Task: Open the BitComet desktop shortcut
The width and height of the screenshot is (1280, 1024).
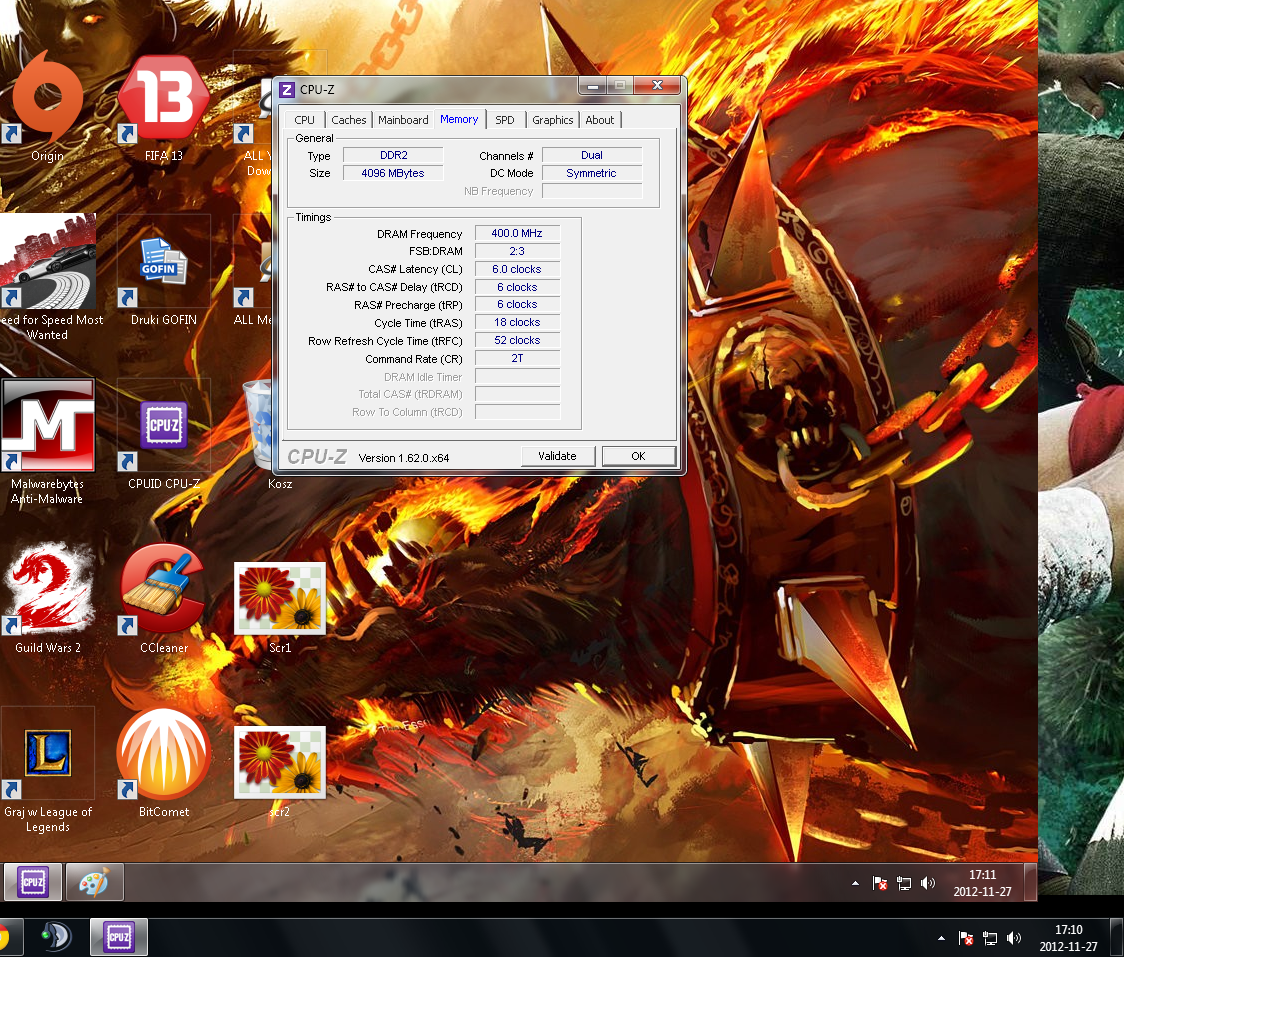Action: [164, 762]
